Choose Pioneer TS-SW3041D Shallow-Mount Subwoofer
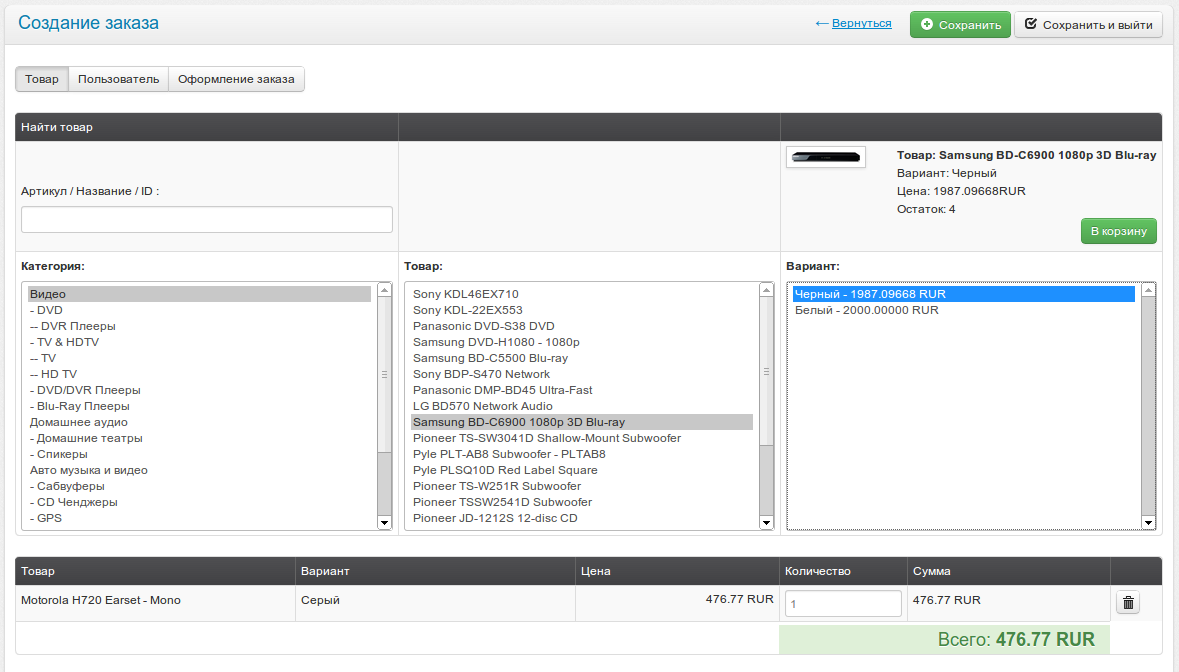The image size is (1179, 672). [582, 438]
